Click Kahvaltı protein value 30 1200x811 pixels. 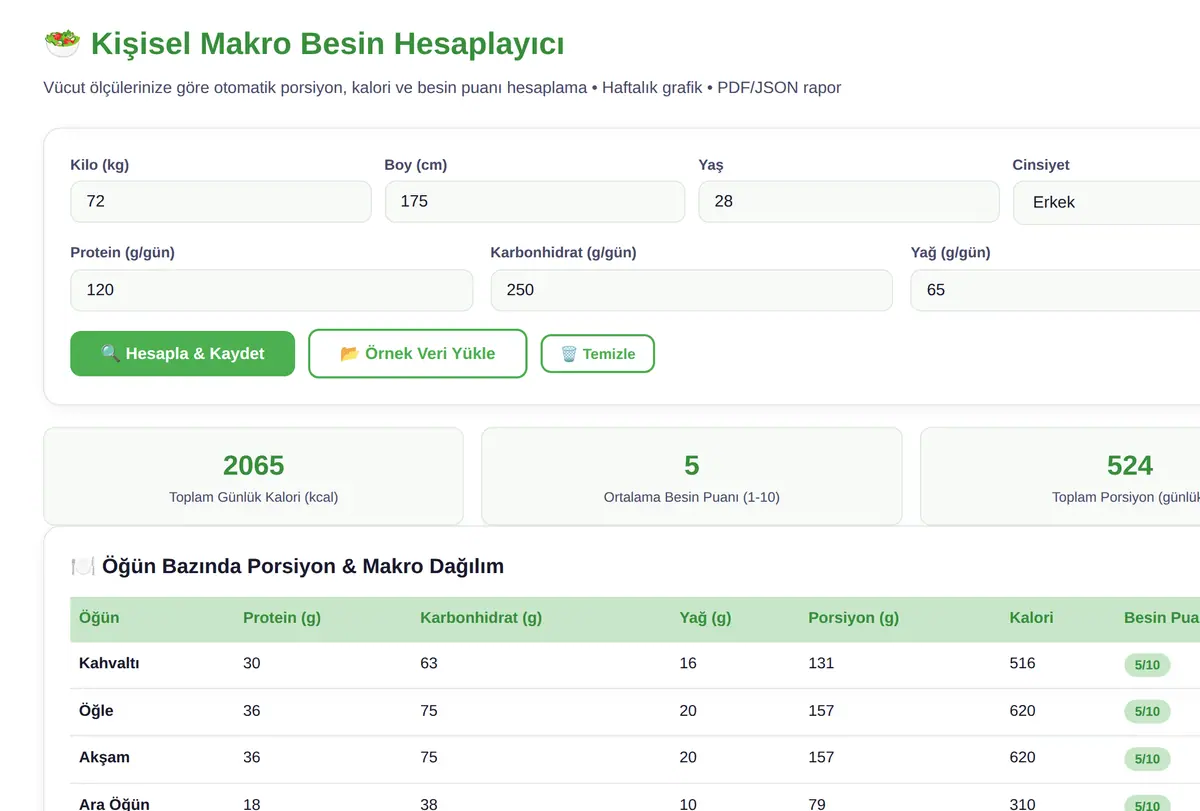(252, 663)
